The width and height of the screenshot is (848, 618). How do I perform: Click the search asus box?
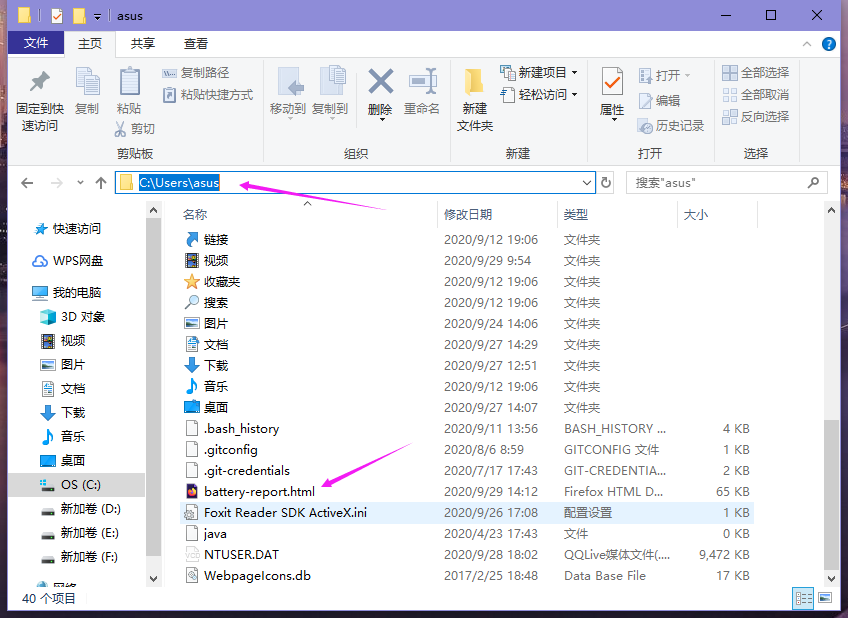tap(727, 183)
